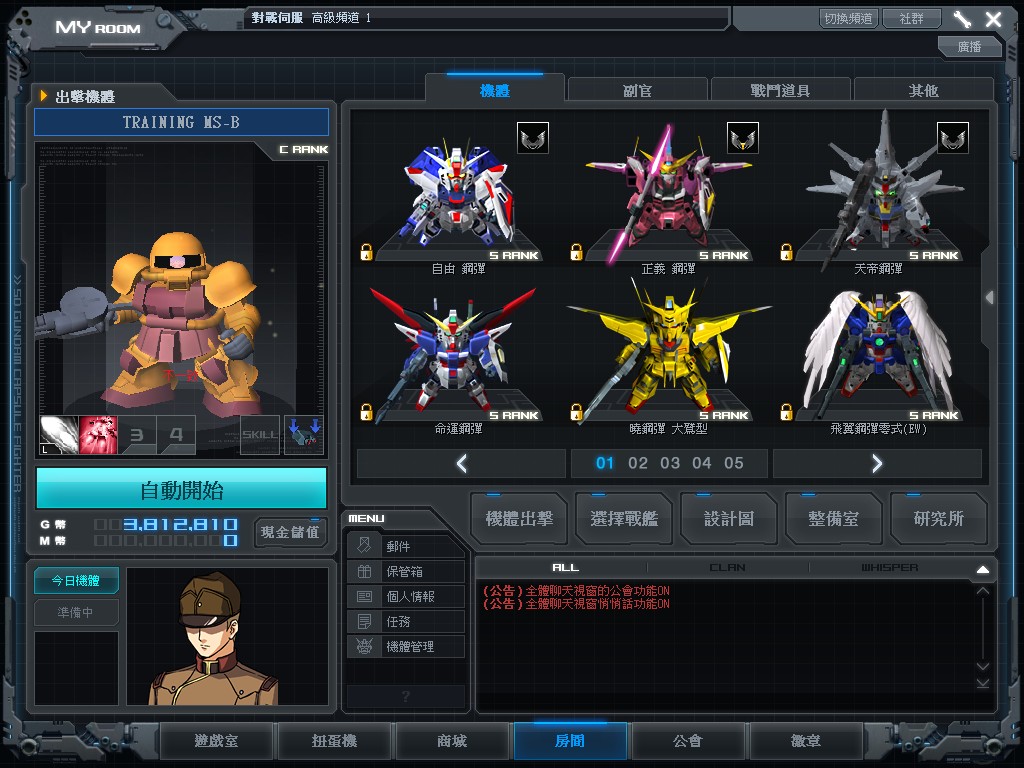This screenshot has height=768, width=1024.
Task: Toggle the padlock on 自由鋼彈
Action: (x=366, y=252)
